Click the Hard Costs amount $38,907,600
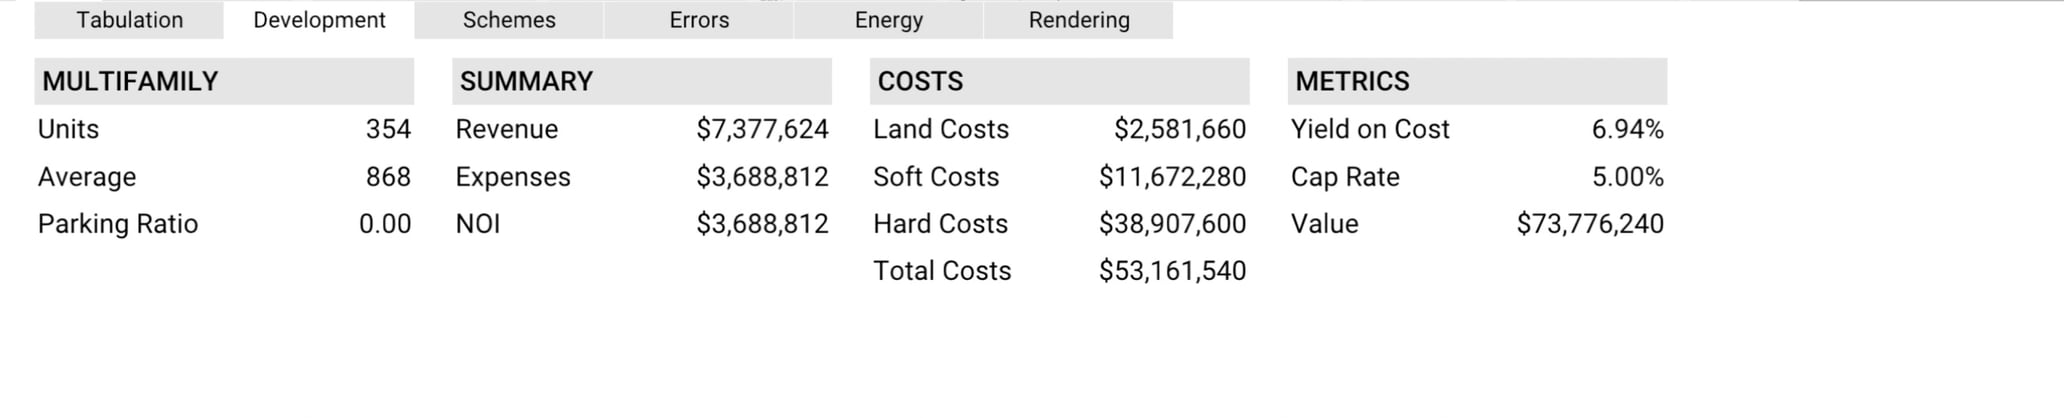2064x418 pixels. [x=1172, y=224]
